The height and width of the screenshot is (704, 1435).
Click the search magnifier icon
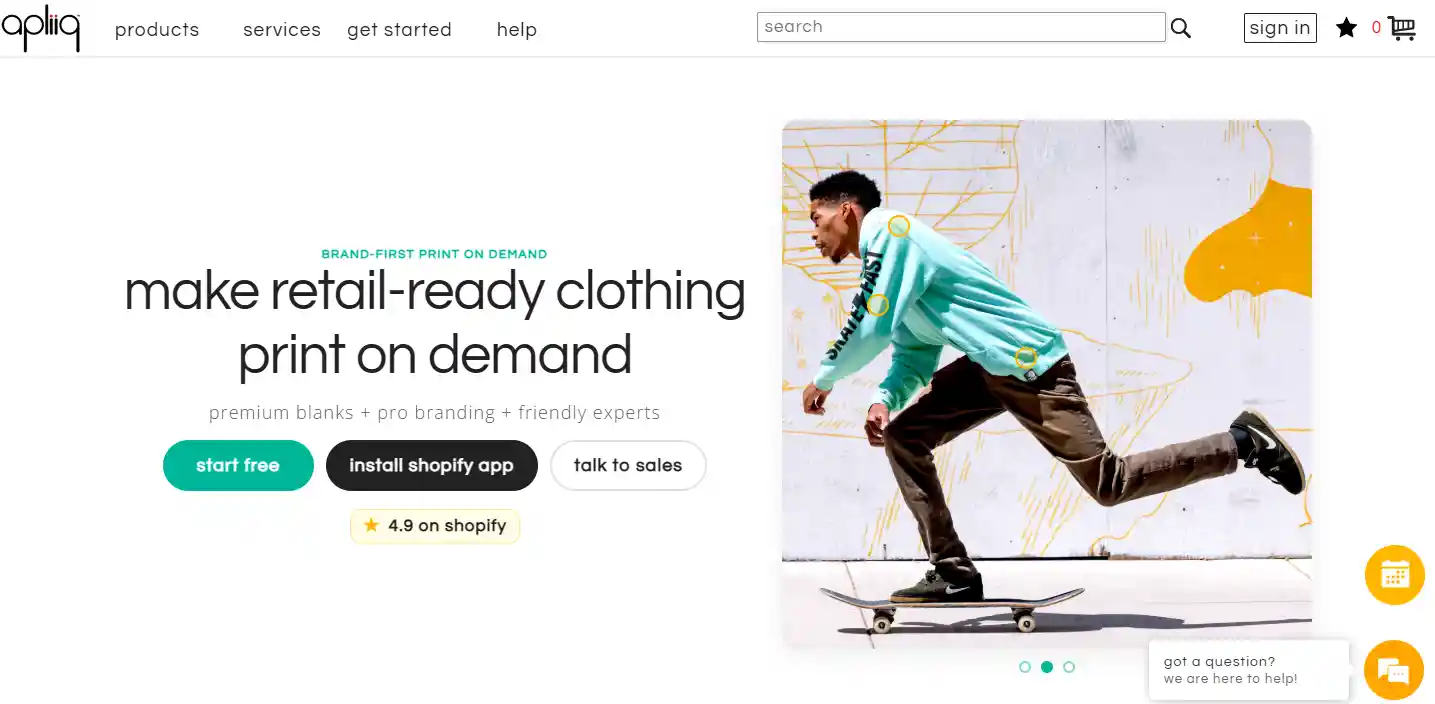click(x=1181, y=29)
